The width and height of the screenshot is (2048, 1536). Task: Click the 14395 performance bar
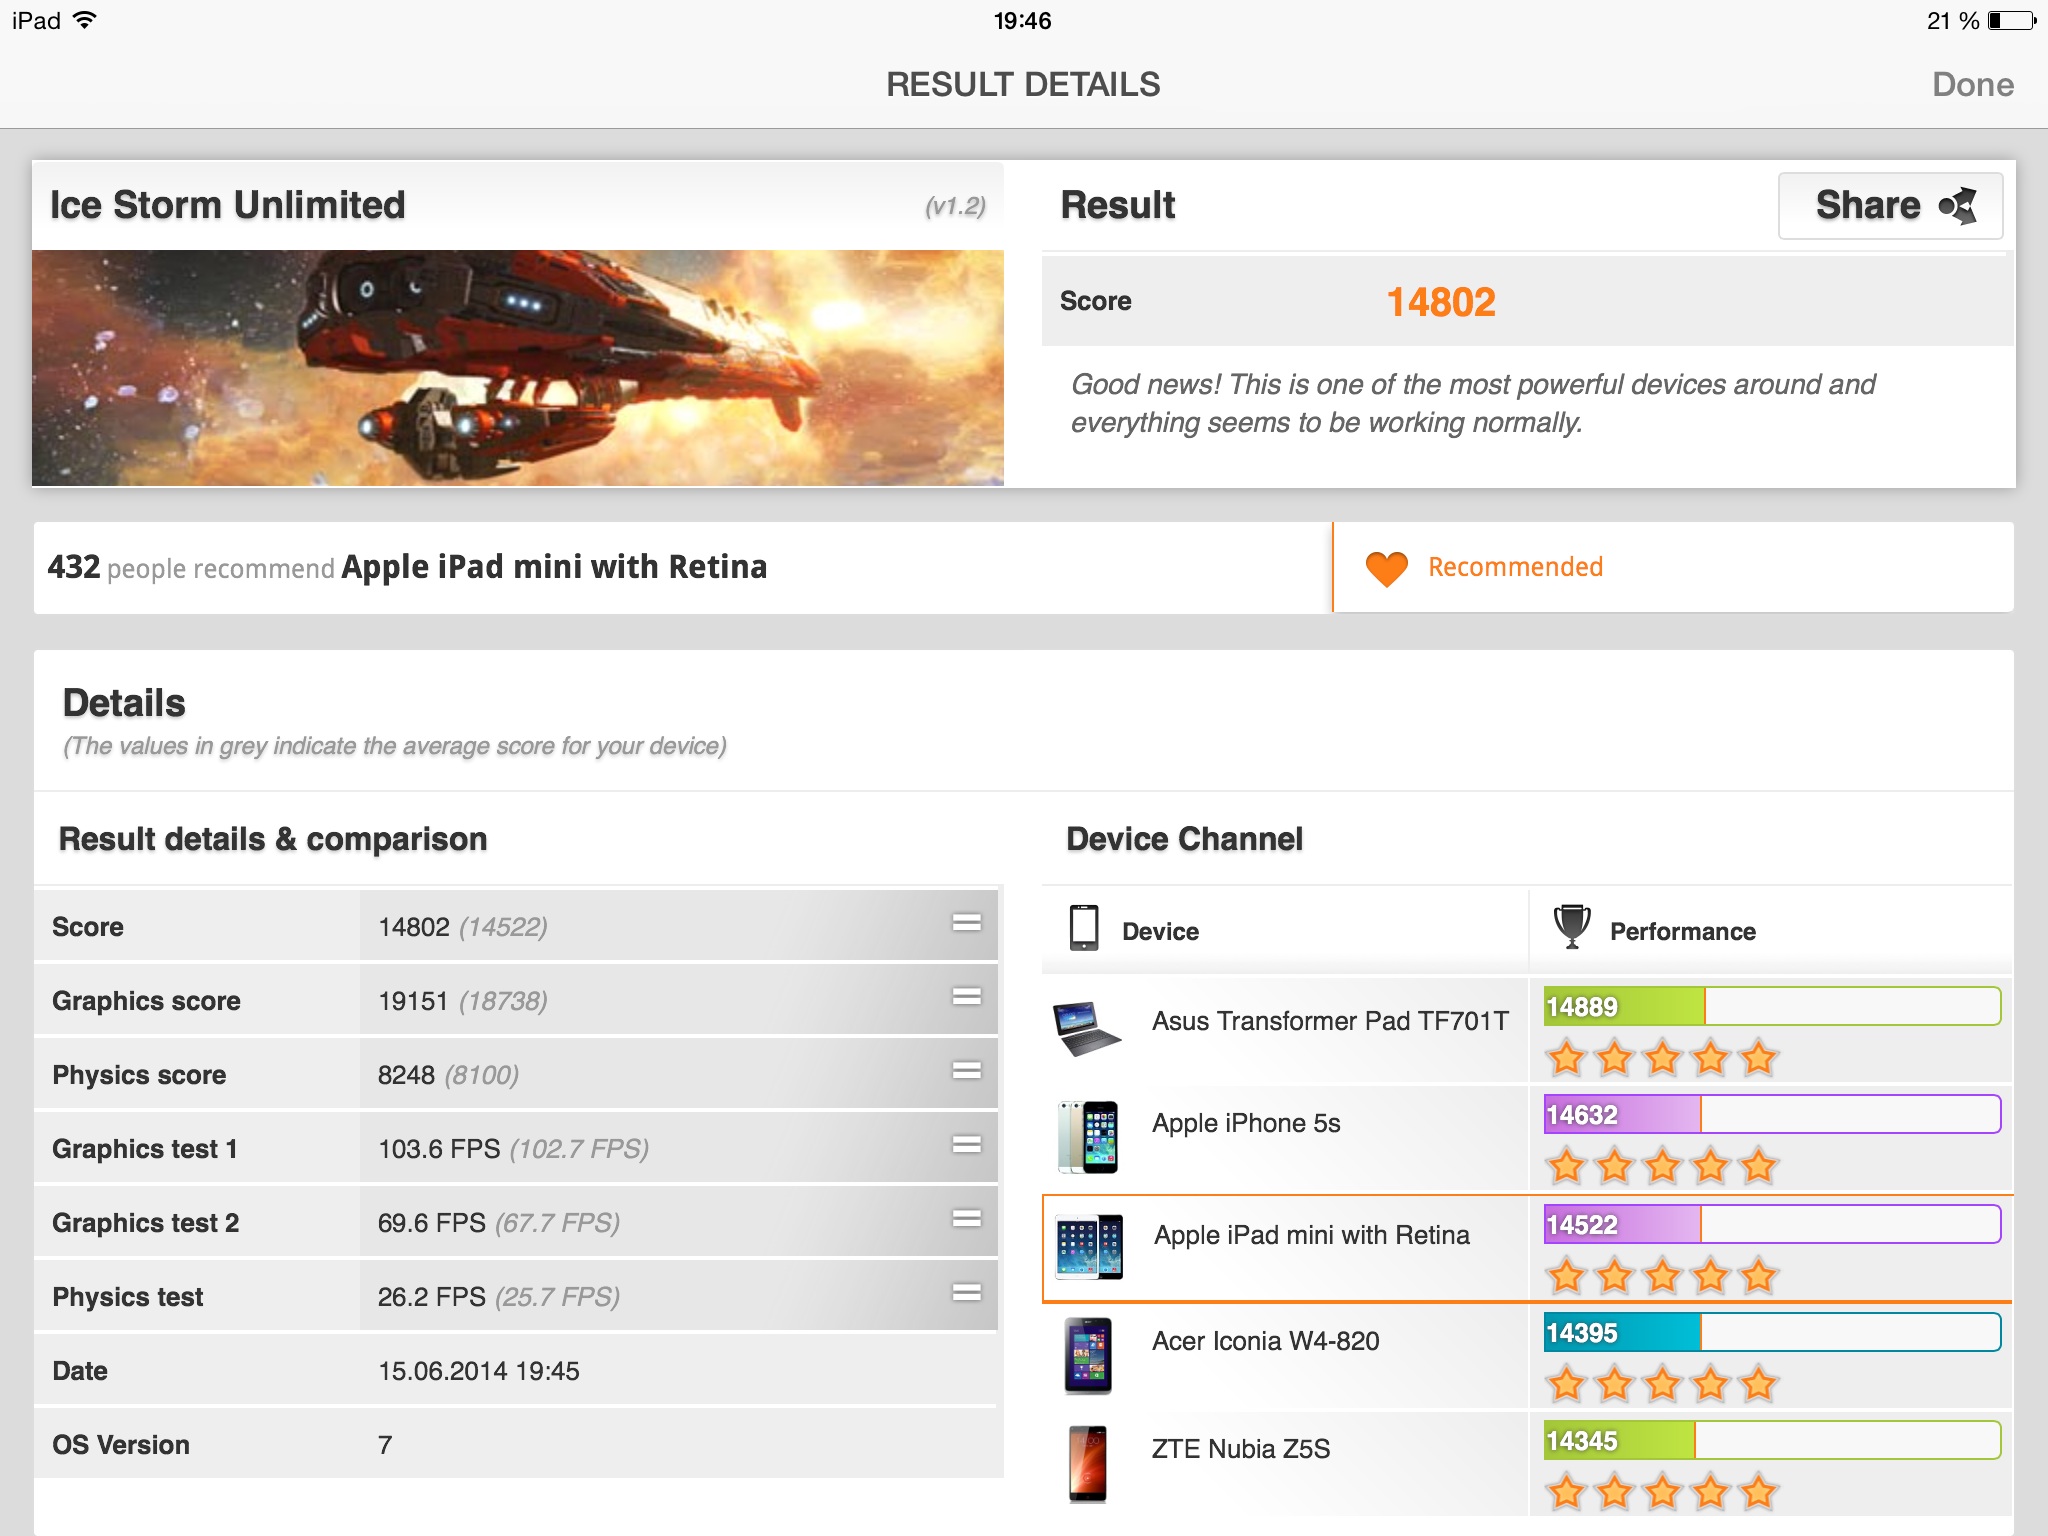click(1772, 1332)
